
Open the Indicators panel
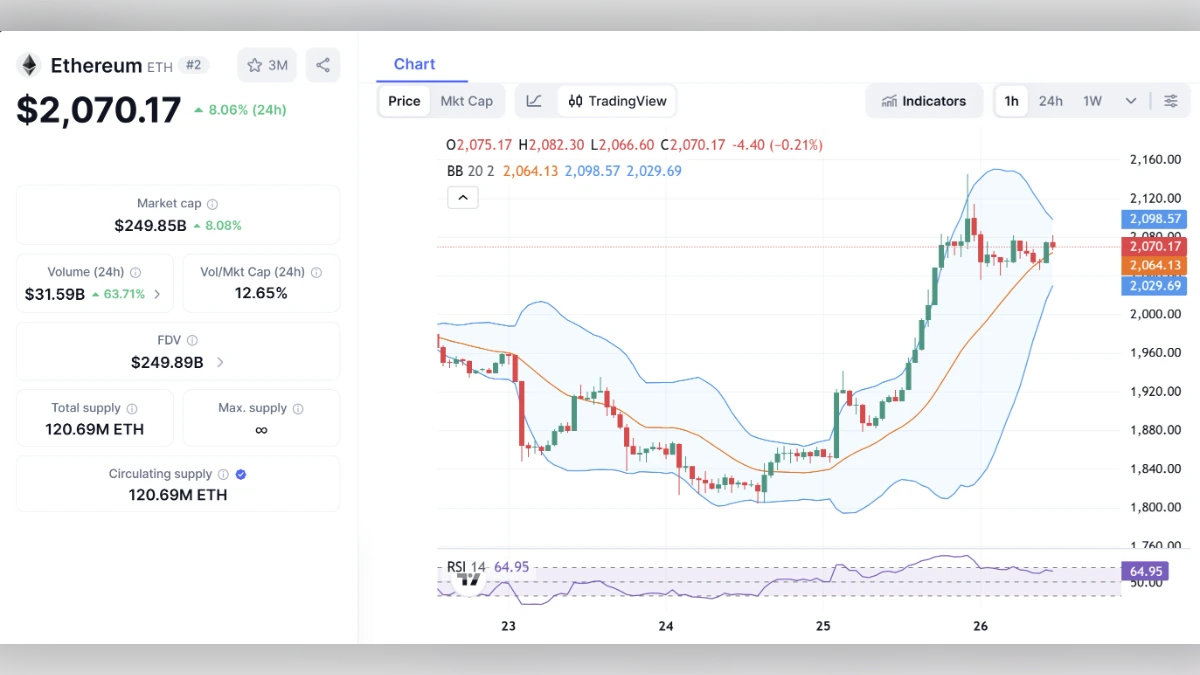click(923, 100)
